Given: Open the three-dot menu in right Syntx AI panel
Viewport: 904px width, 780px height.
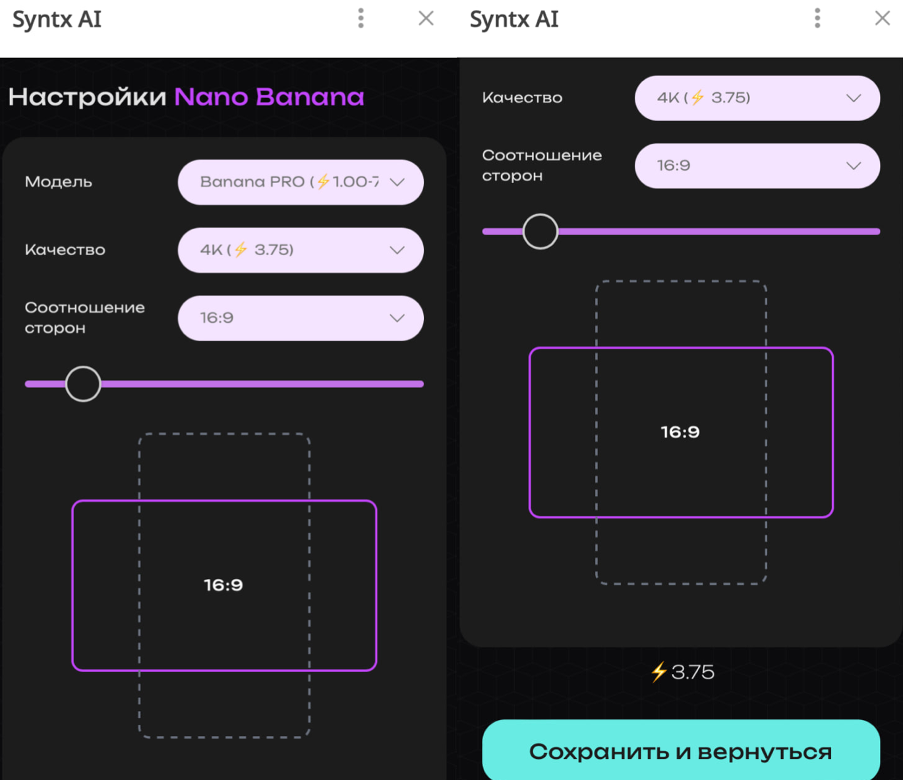Looking at the screenshot, I should pos(818,19).
